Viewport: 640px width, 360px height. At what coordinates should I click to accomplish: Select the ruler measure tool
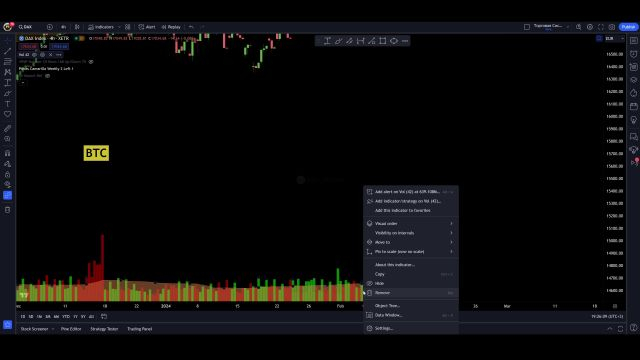tap(7, 129)
